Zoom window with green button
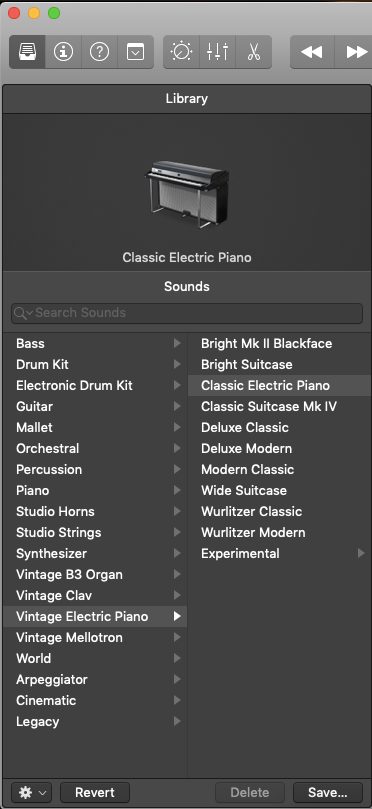Viewport: 372px width, 809px height. click(54, 13)
